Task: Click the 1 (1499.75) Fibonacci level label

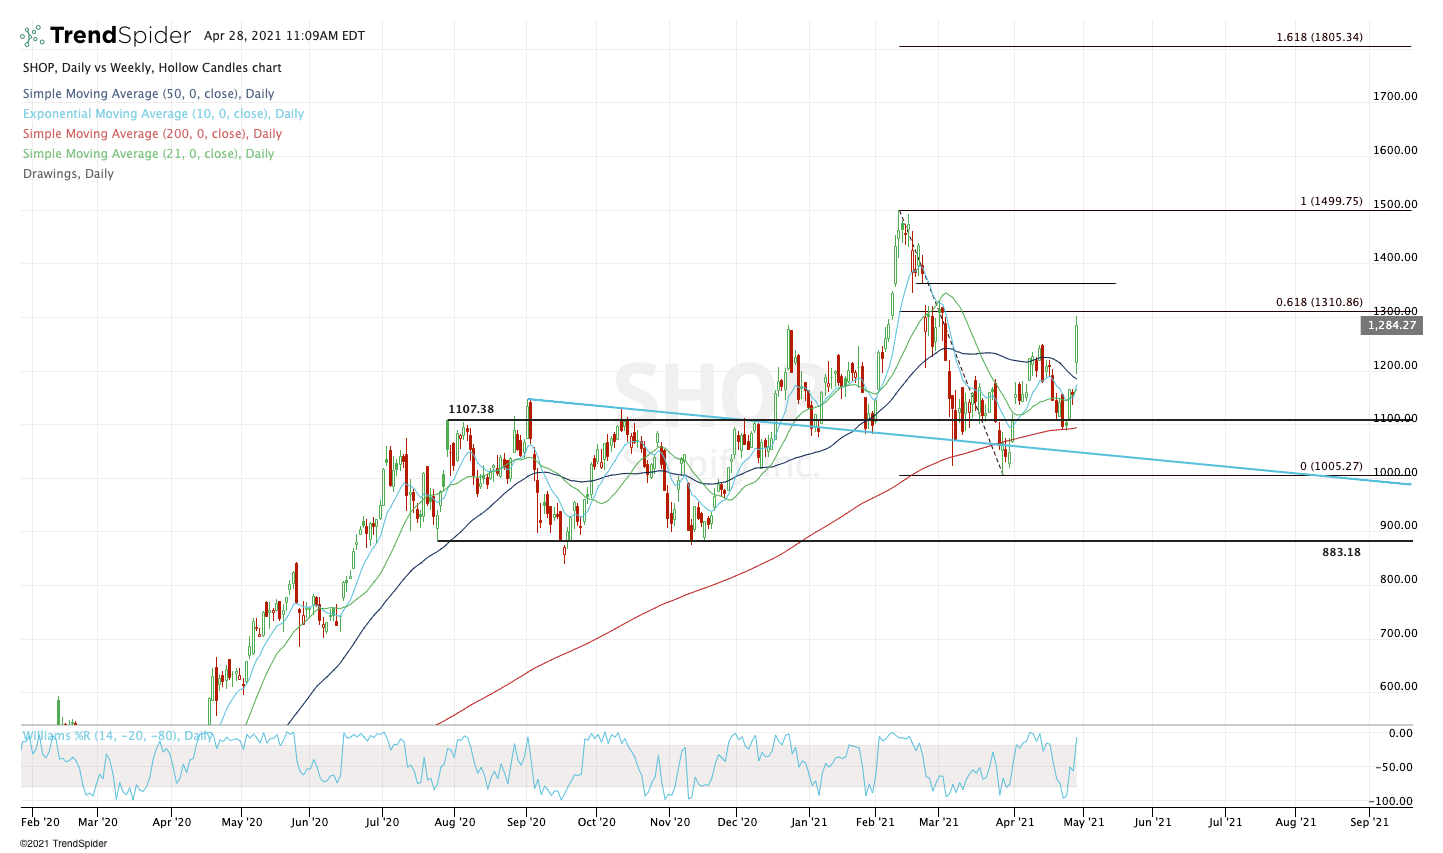Action: (x=1331, y=201)
